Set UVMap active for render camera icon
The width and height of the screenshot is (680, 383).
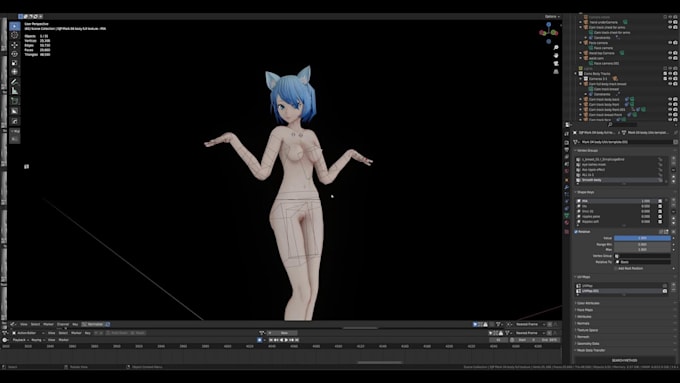665,285
